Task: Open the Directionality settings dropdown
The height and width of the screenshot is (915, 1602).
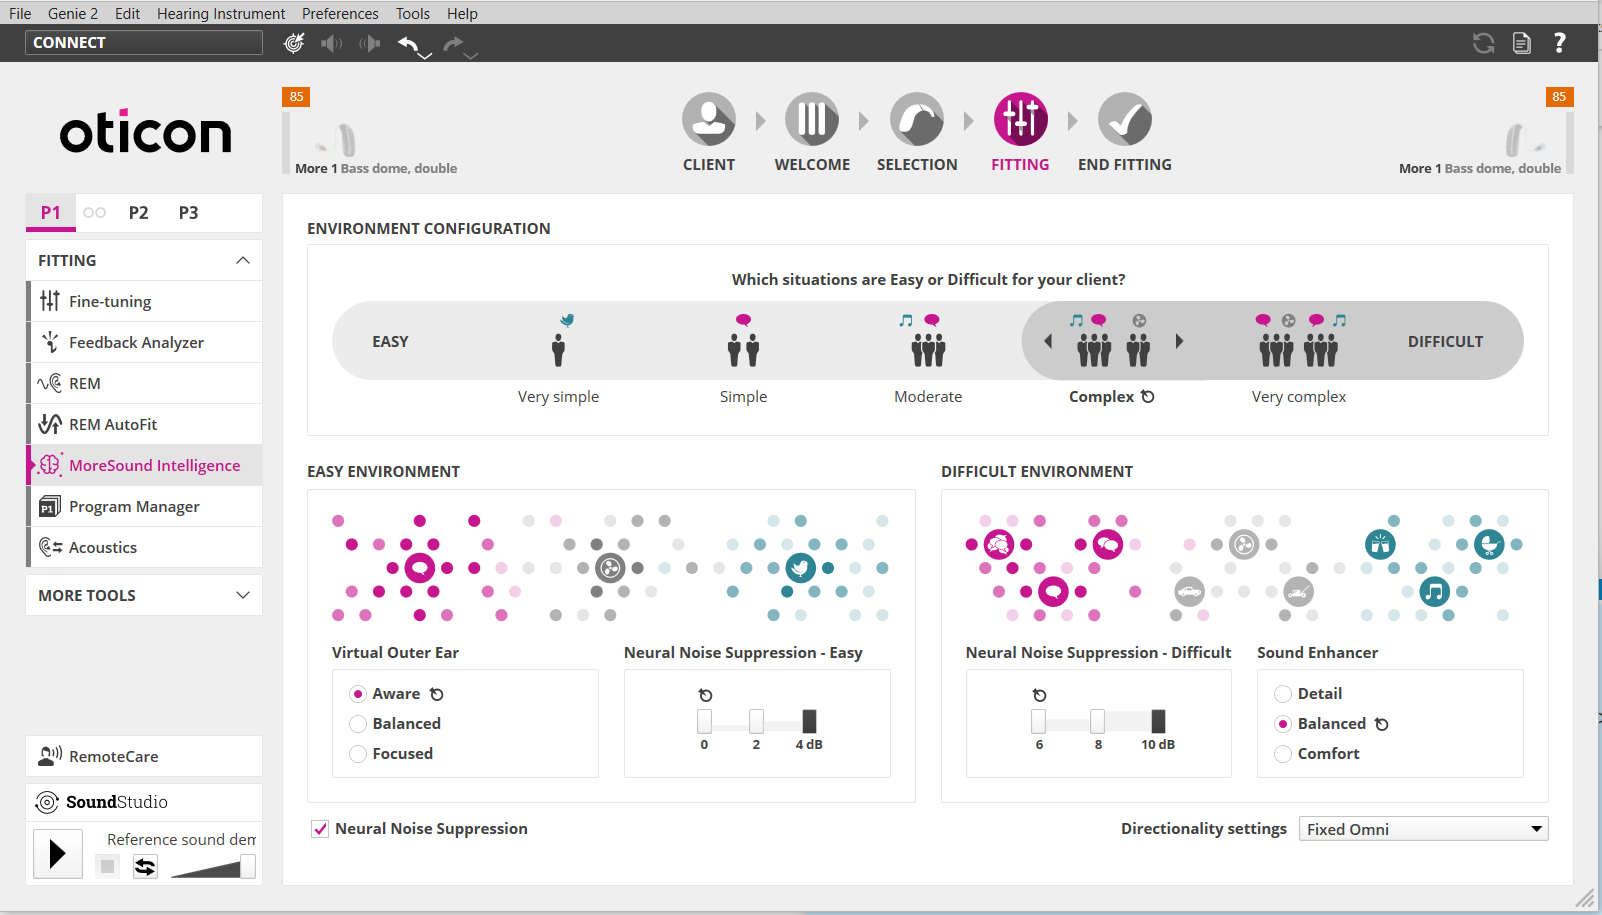Action: (1422, 829)
